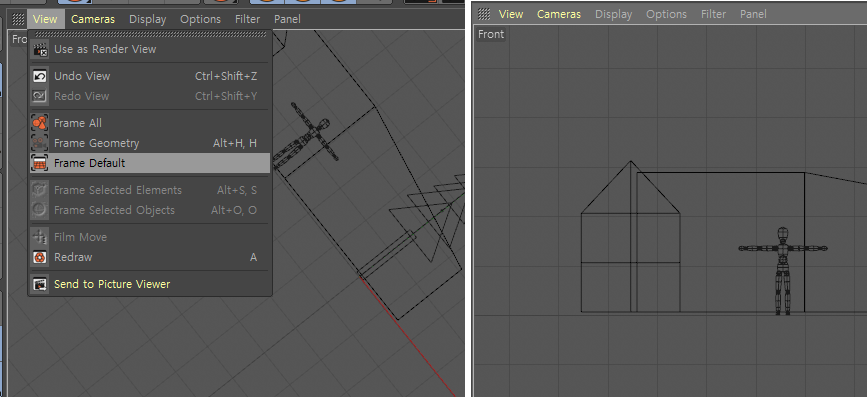867x397 pixels.
Task: Click the menu tear-off handle strip
Action: [150, 34]
